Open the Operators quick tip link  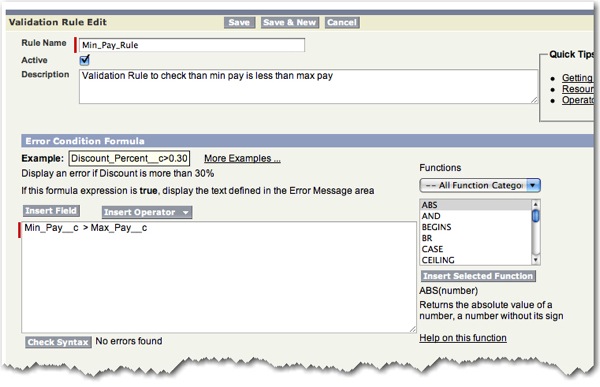point(578,100)
